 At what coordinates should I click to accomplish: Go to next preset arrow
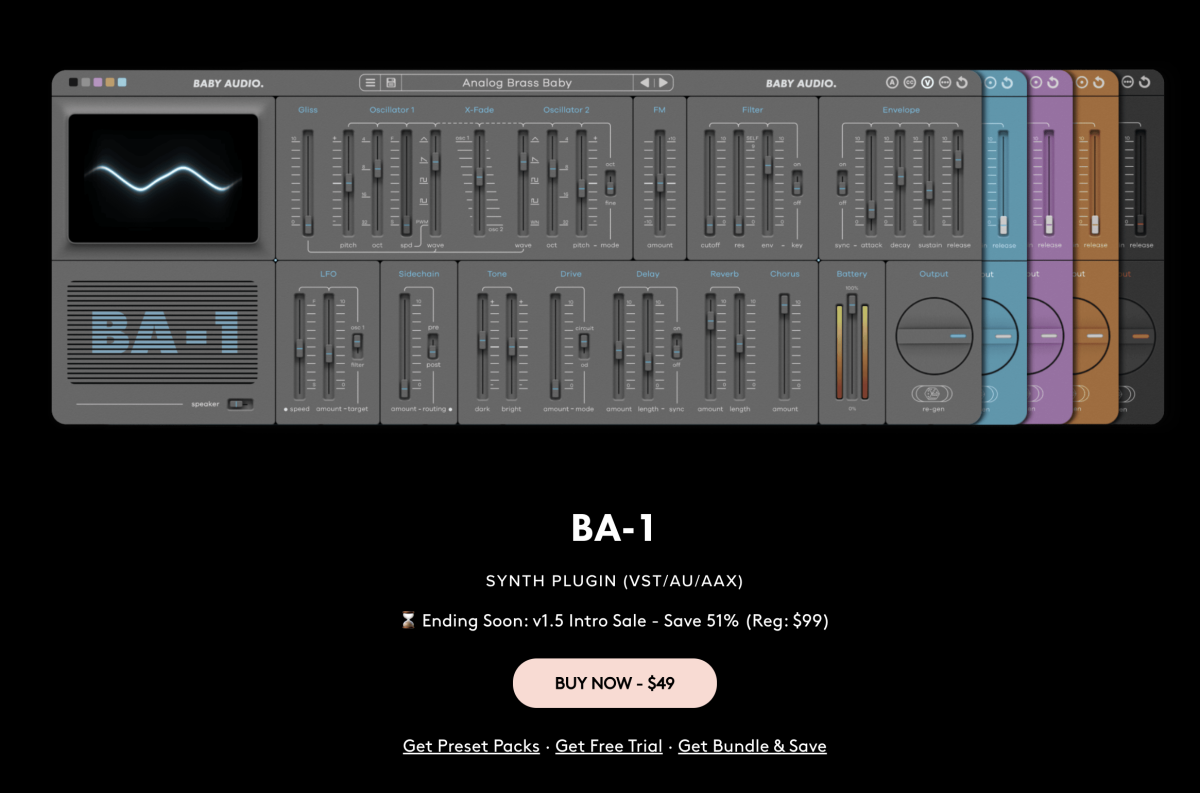[663, 83]
